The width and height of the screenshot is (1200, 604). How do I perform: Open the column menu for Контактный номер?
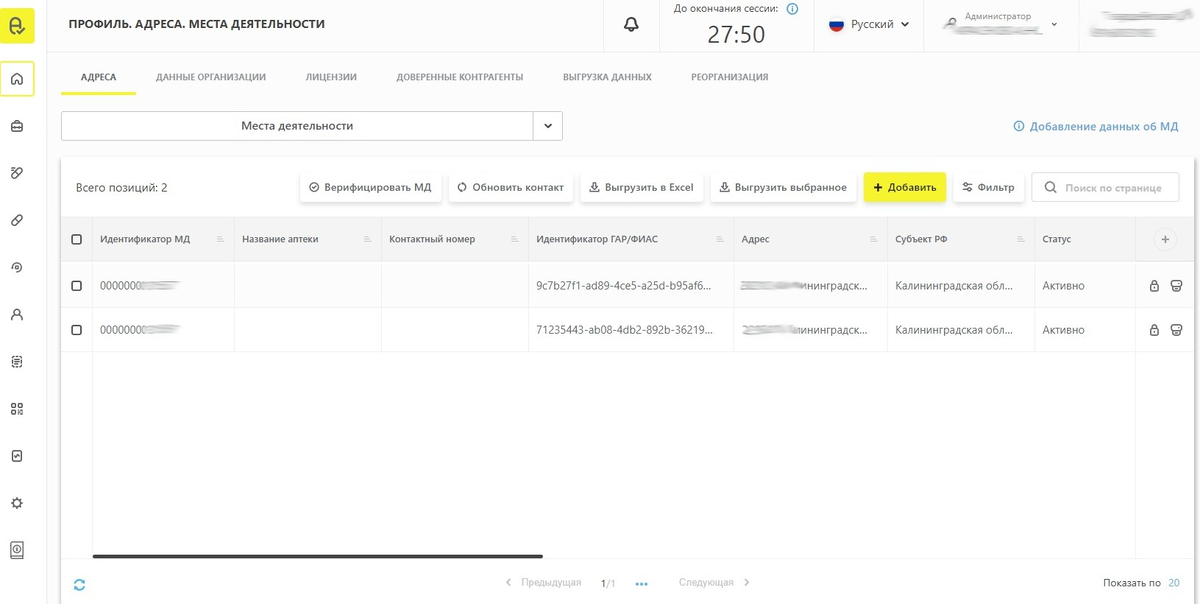514,239
